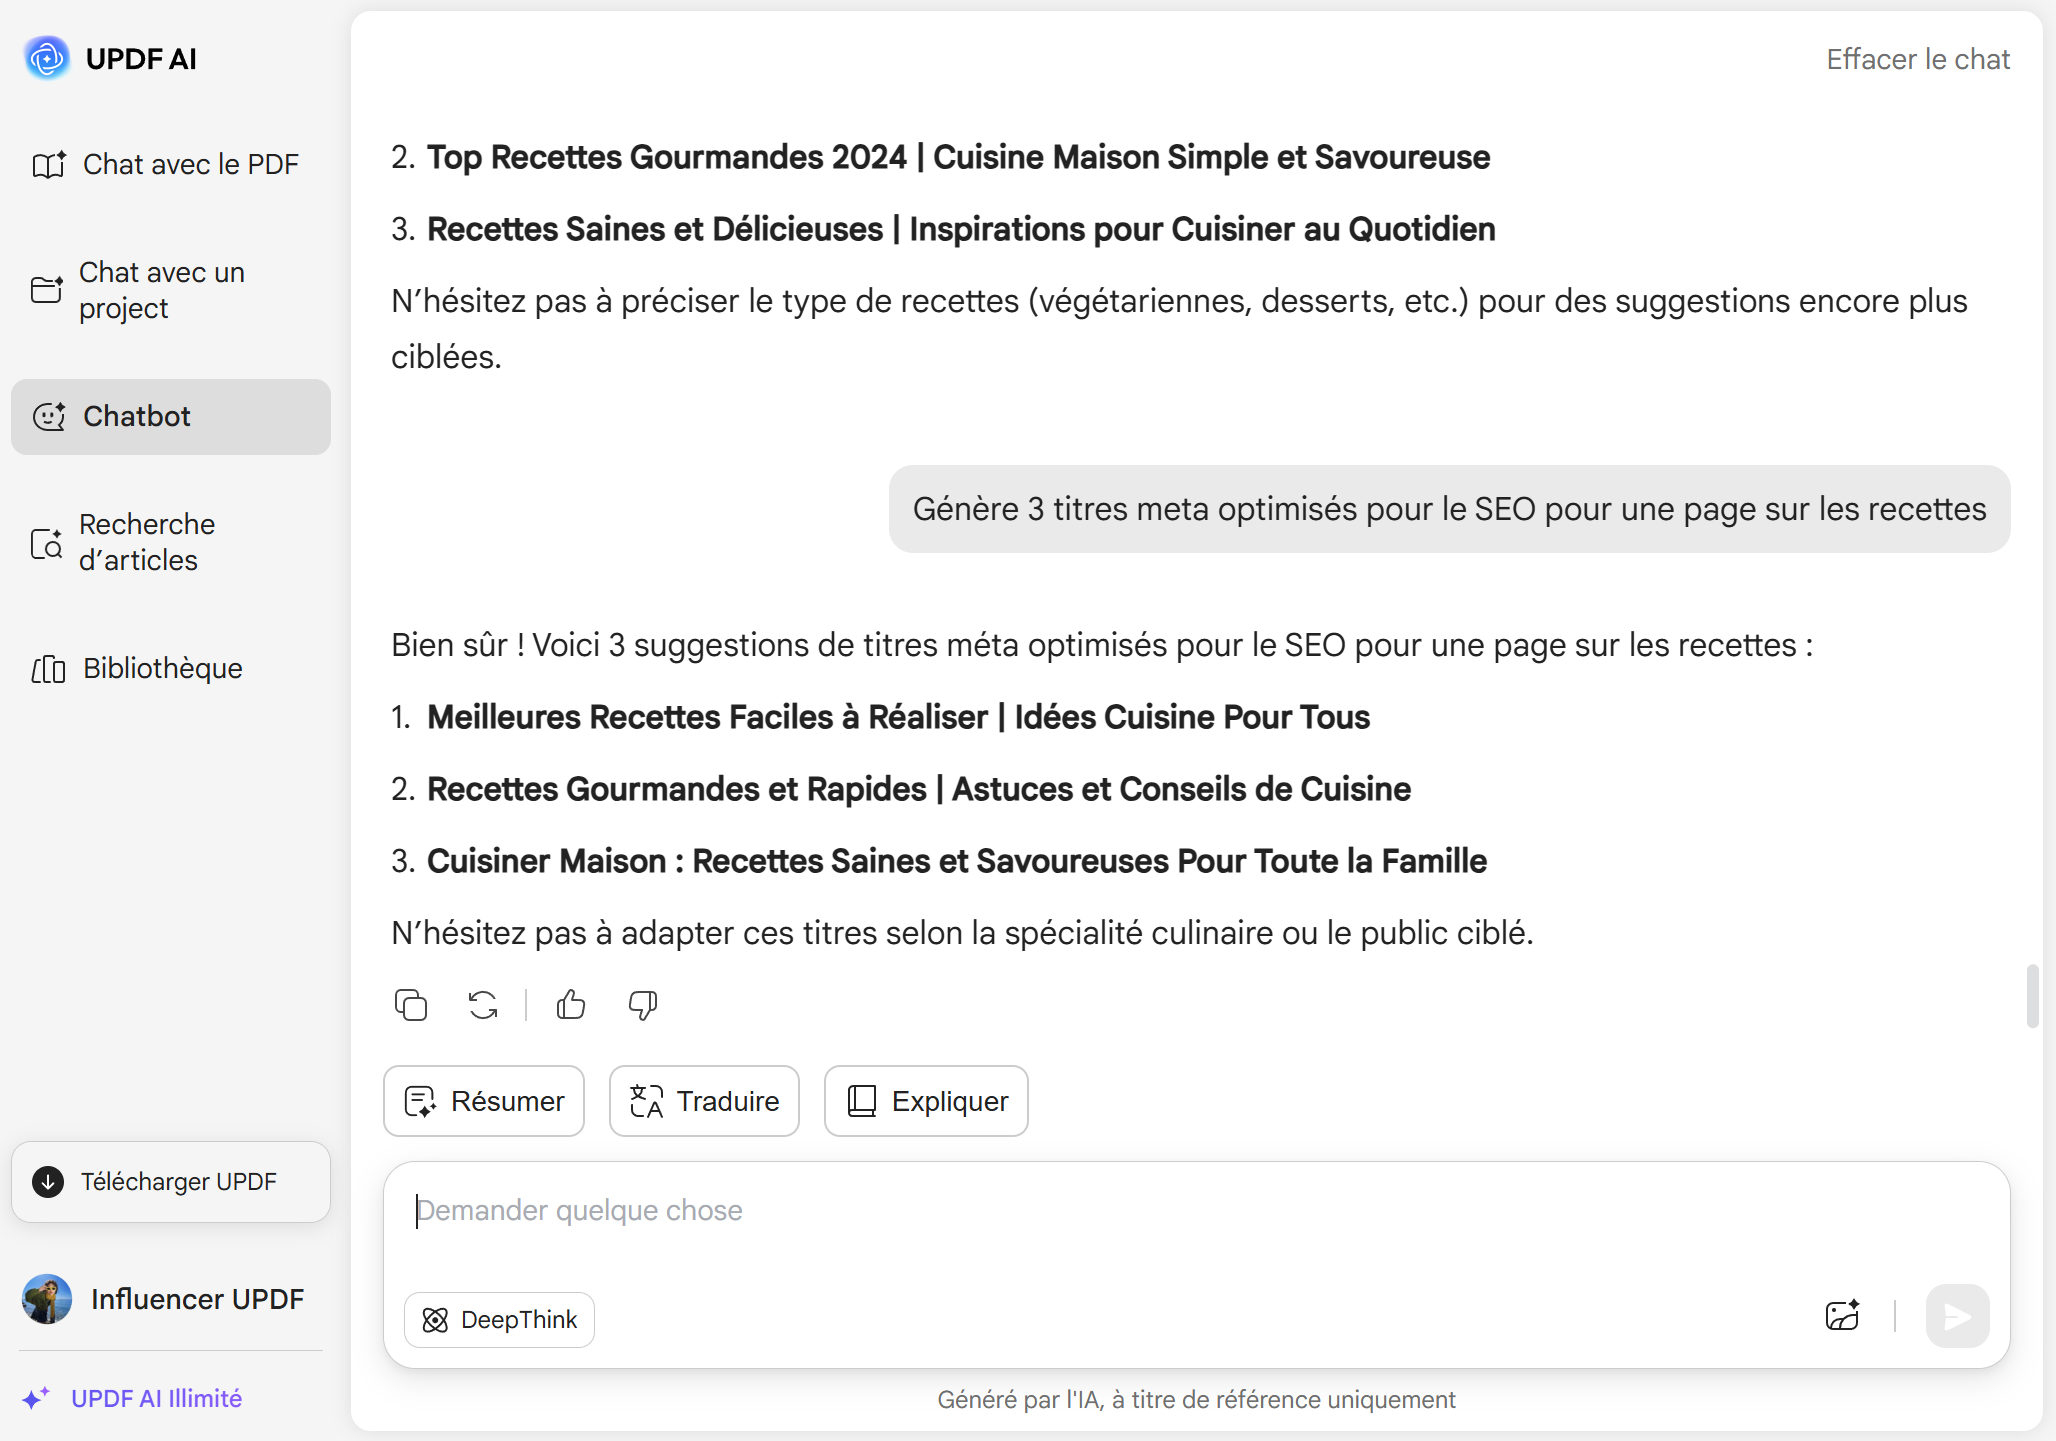Click Effacer le chat
The width and height of the screenshot is (2056, 1441).
click(1917, 59)
